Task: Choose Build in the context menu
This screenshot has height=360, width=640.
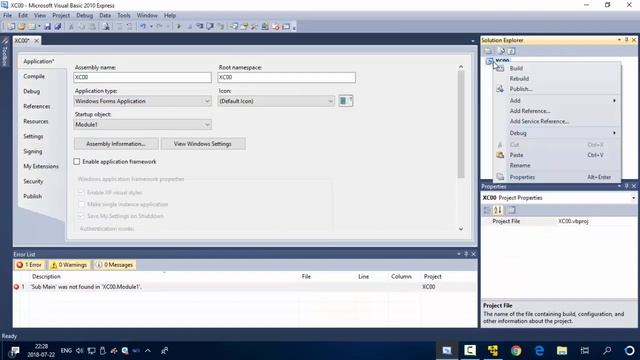Action: point(516,68)
